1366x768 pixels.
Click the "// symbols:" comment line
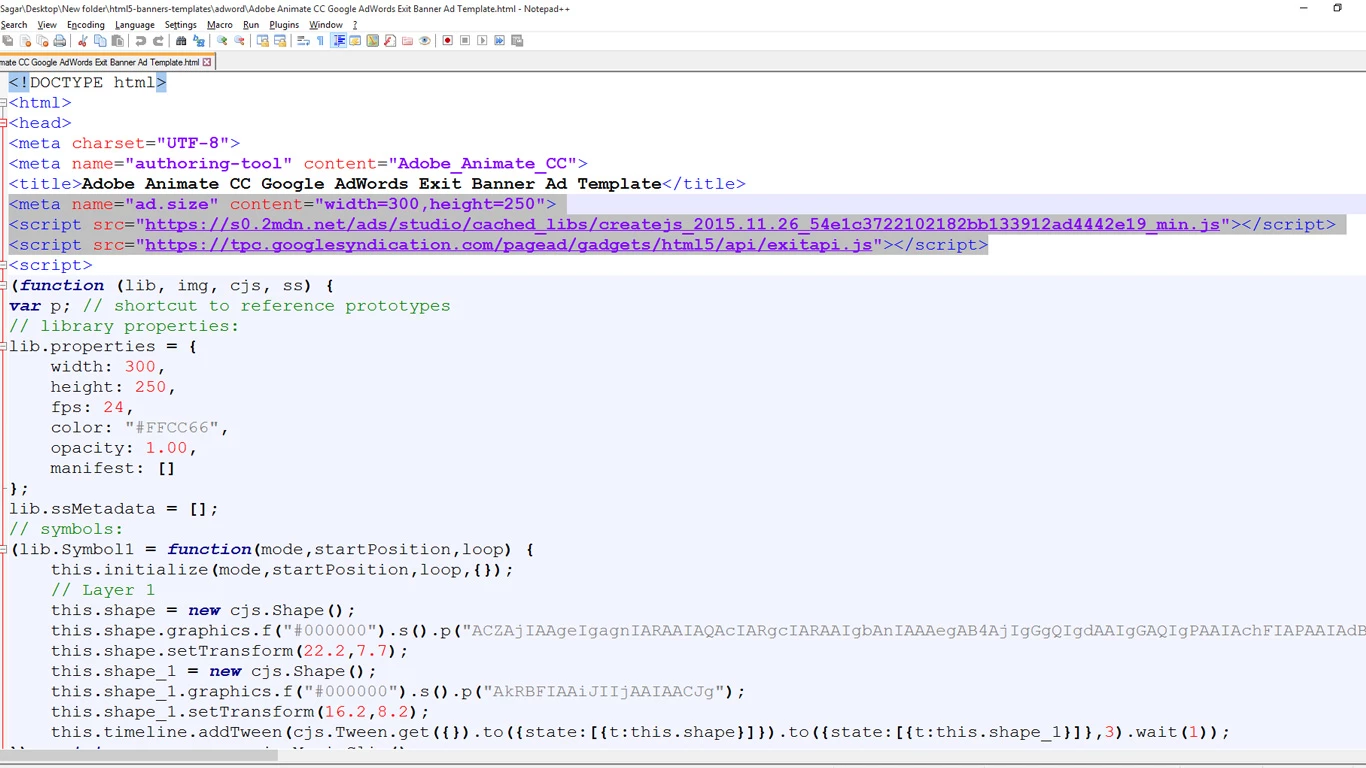coord(66,529)
